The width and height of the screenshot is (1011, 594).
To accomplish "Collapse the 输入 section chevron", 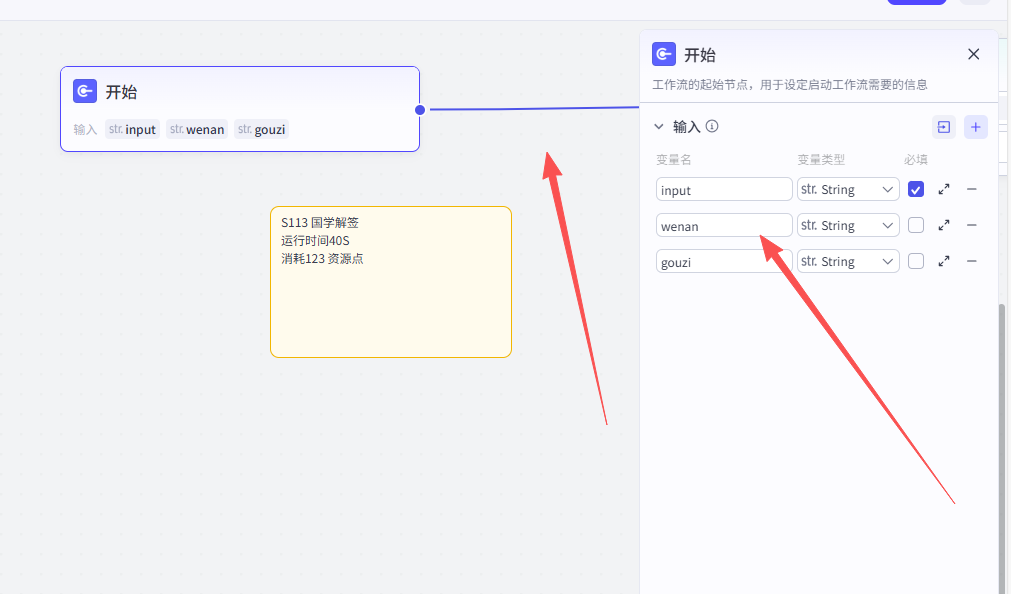I will [658, 127].
